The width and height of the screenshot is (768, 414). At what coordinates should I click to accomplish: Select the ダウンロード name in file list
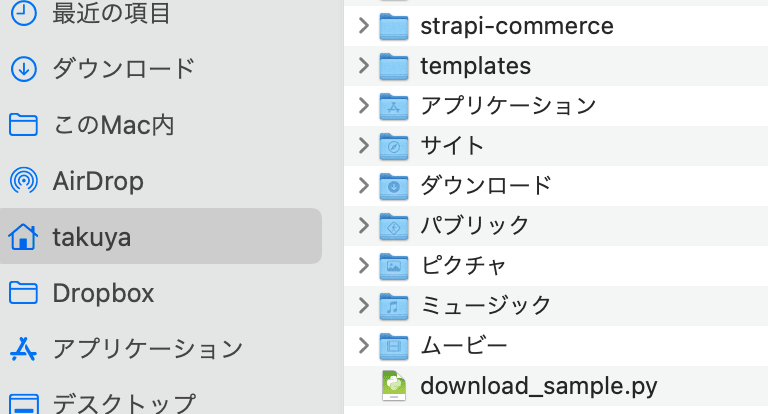[x=486, y=186]
